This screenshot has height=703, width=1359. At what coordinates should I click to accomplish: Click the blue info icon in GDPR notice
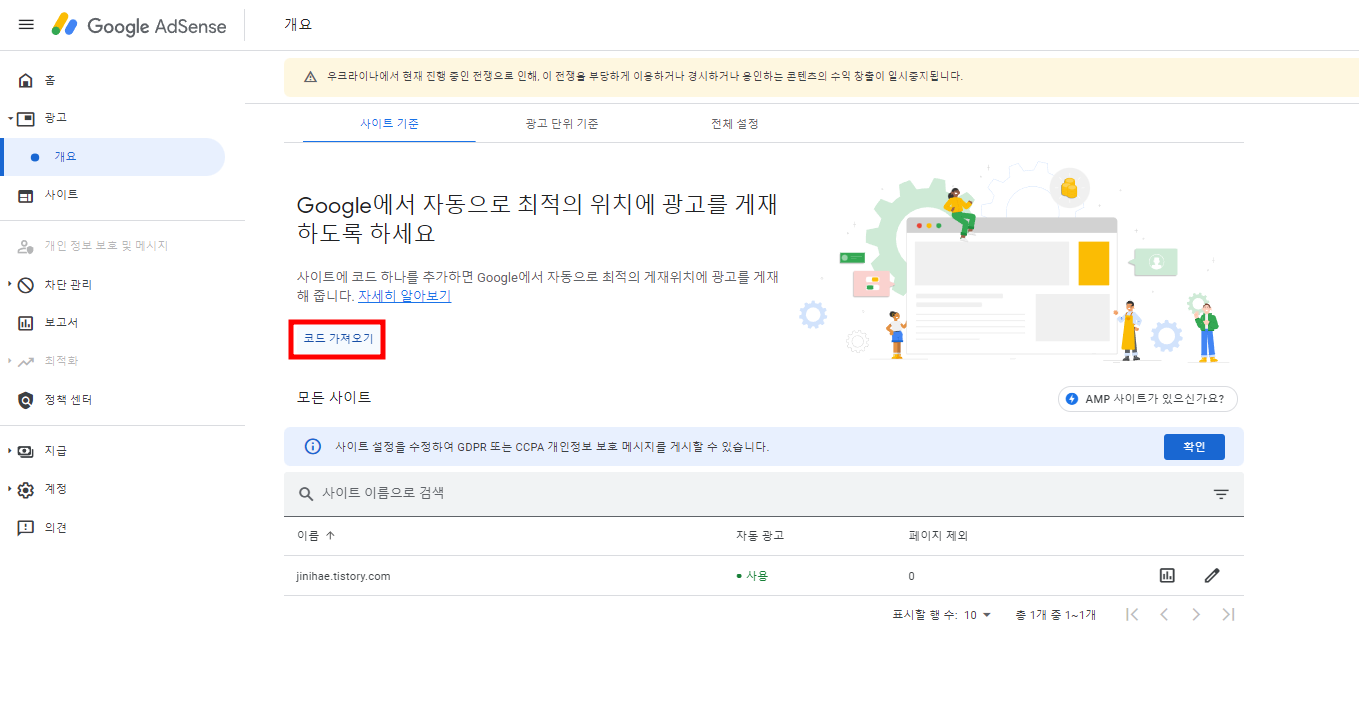313,447
